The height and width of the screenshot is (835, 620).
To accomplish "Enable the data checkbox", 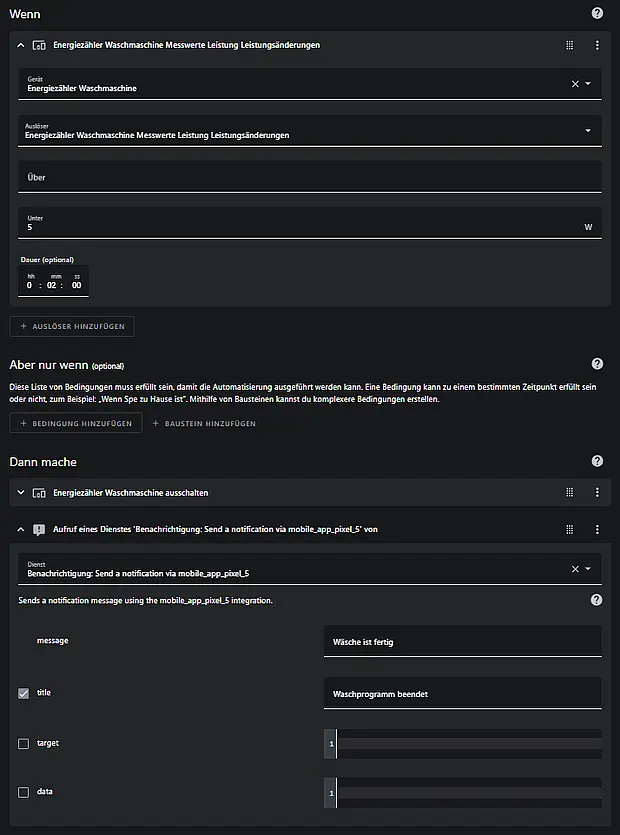I will (23, 792).
